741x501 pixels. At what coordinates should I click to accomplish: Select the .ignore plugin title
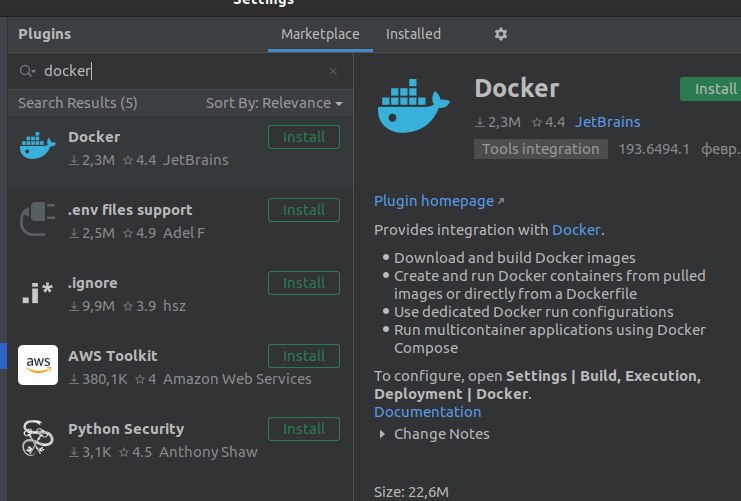[x=93, y=283]
